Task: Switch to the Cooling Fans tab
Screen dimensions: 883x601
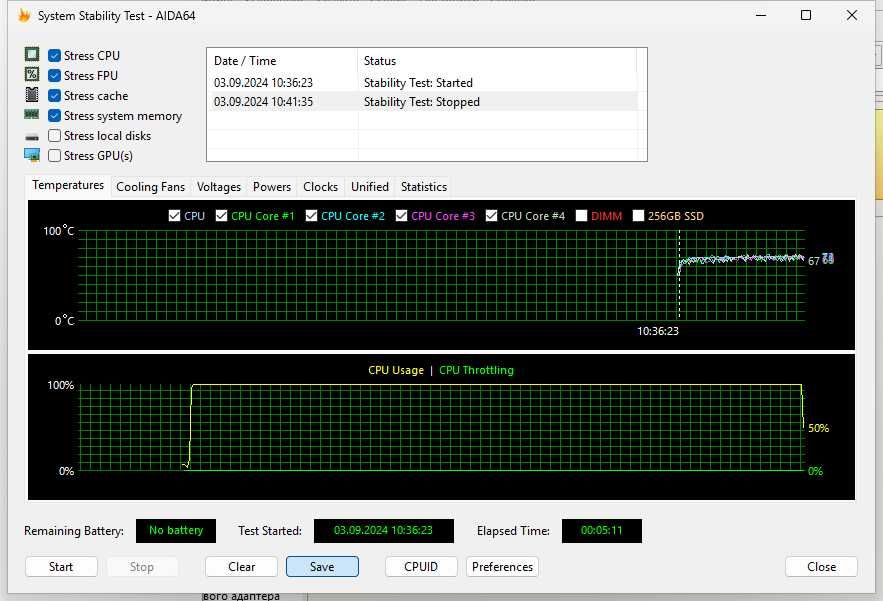Action: coord(150,187)
